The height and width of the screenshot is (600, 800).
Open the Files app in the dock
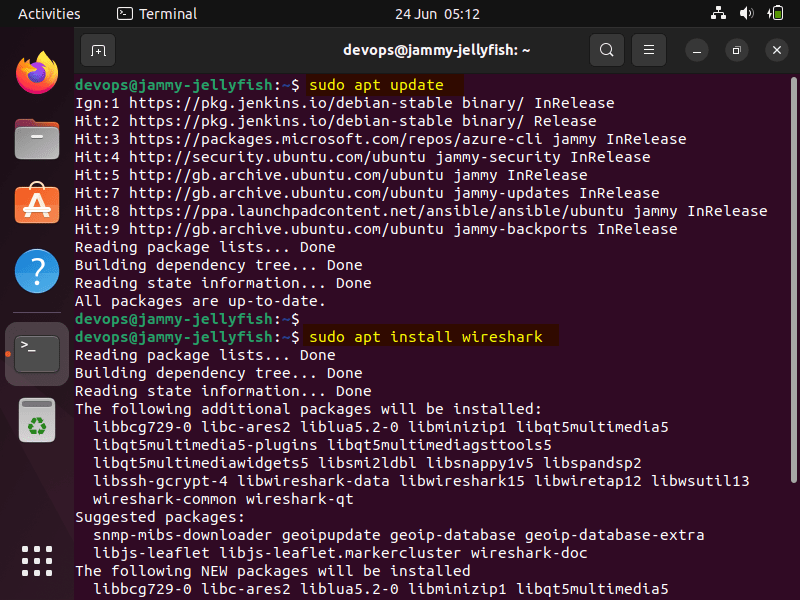pyautogui.click(x=36, y=139)
